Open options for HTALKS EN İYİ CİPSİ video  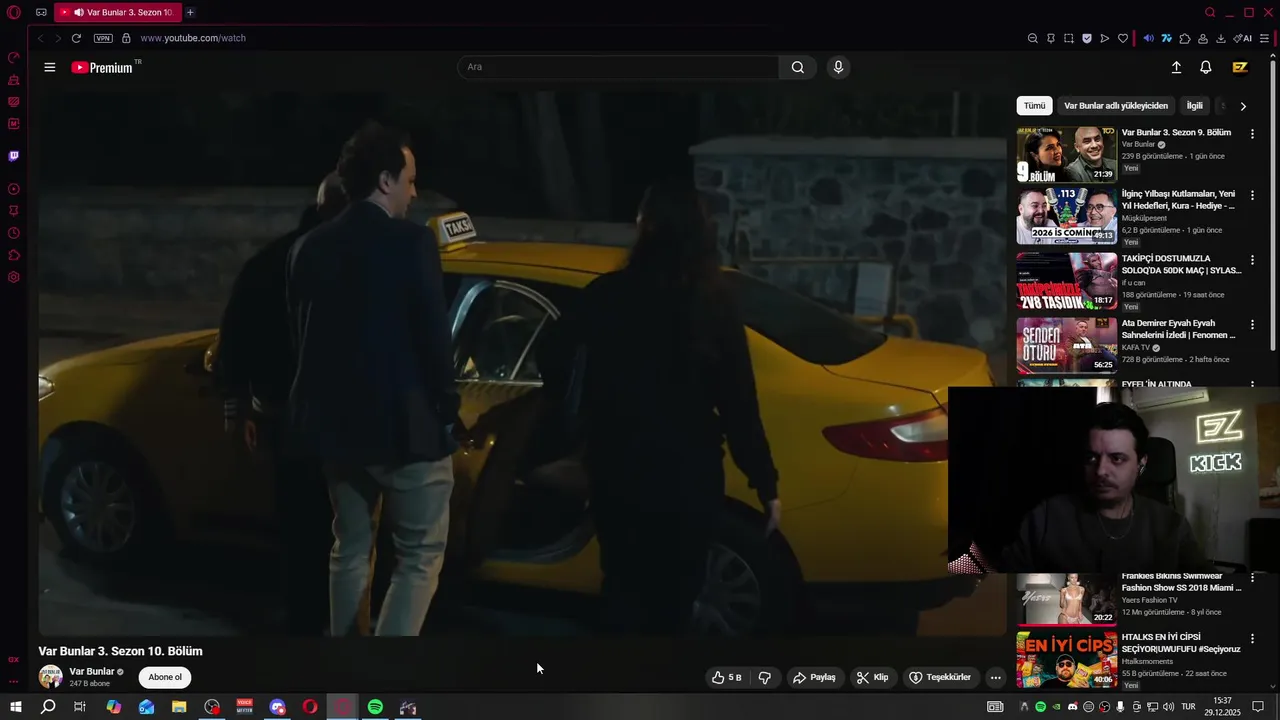pos(1252,639)
